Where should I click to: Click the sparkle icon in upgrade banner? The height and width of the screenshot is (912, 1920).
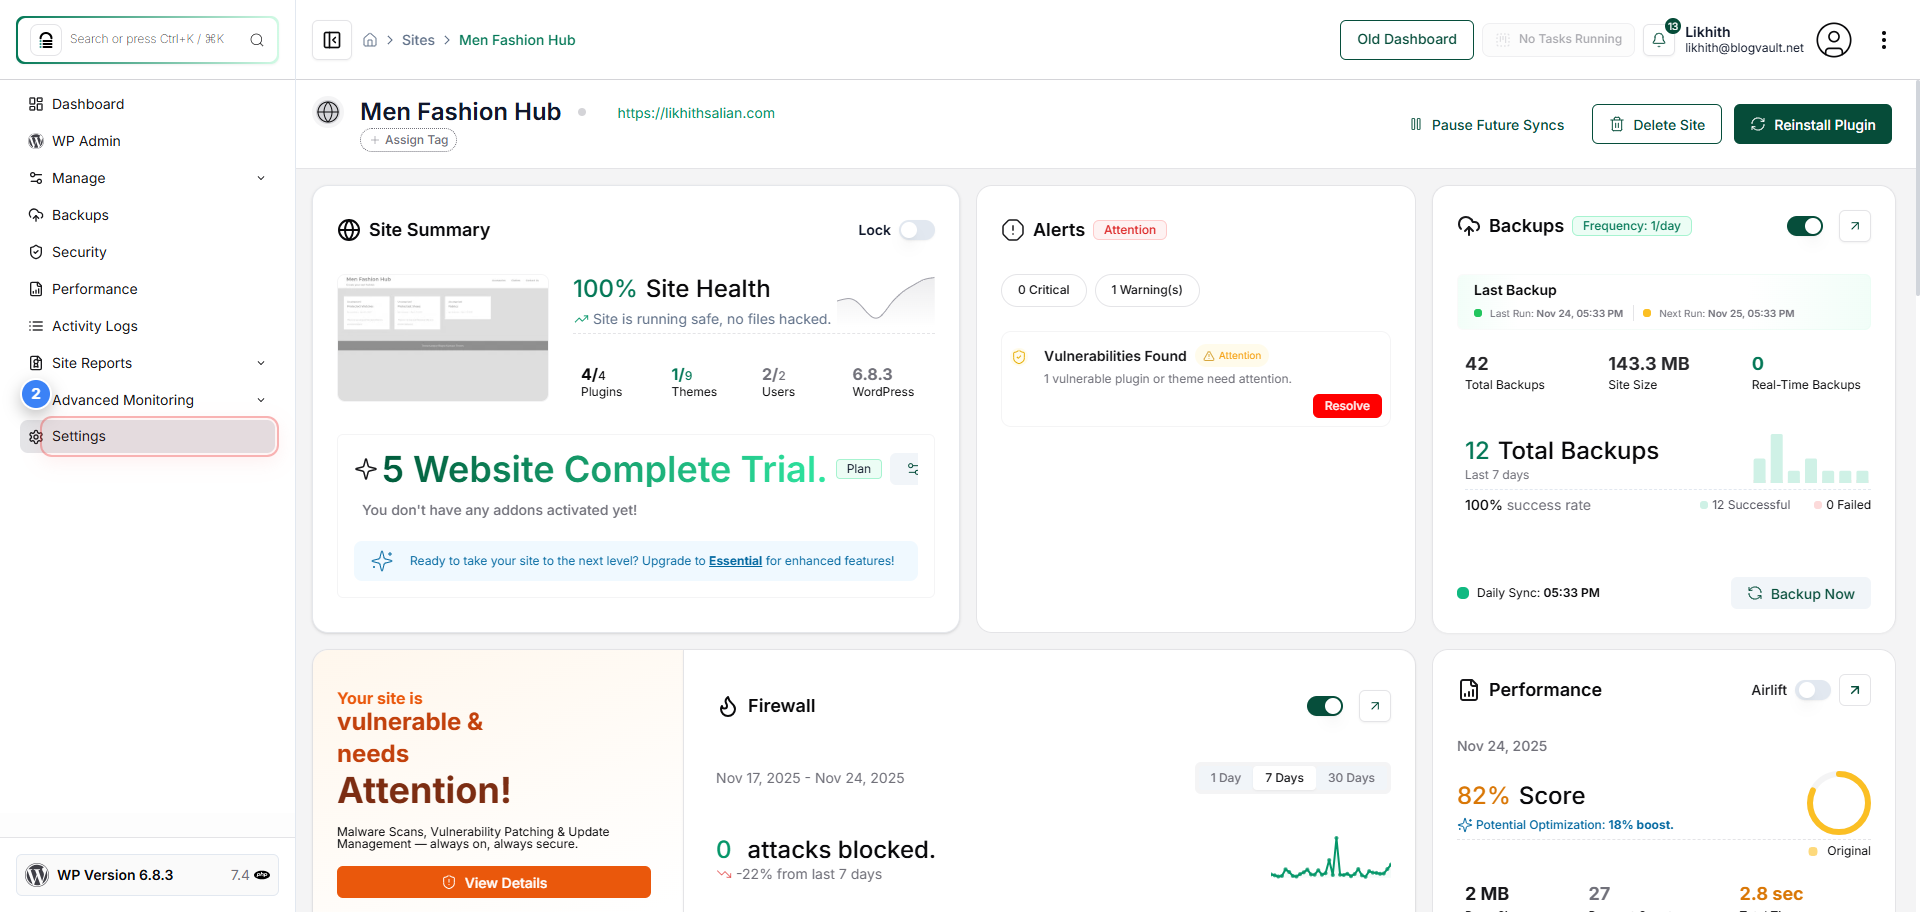382,561
